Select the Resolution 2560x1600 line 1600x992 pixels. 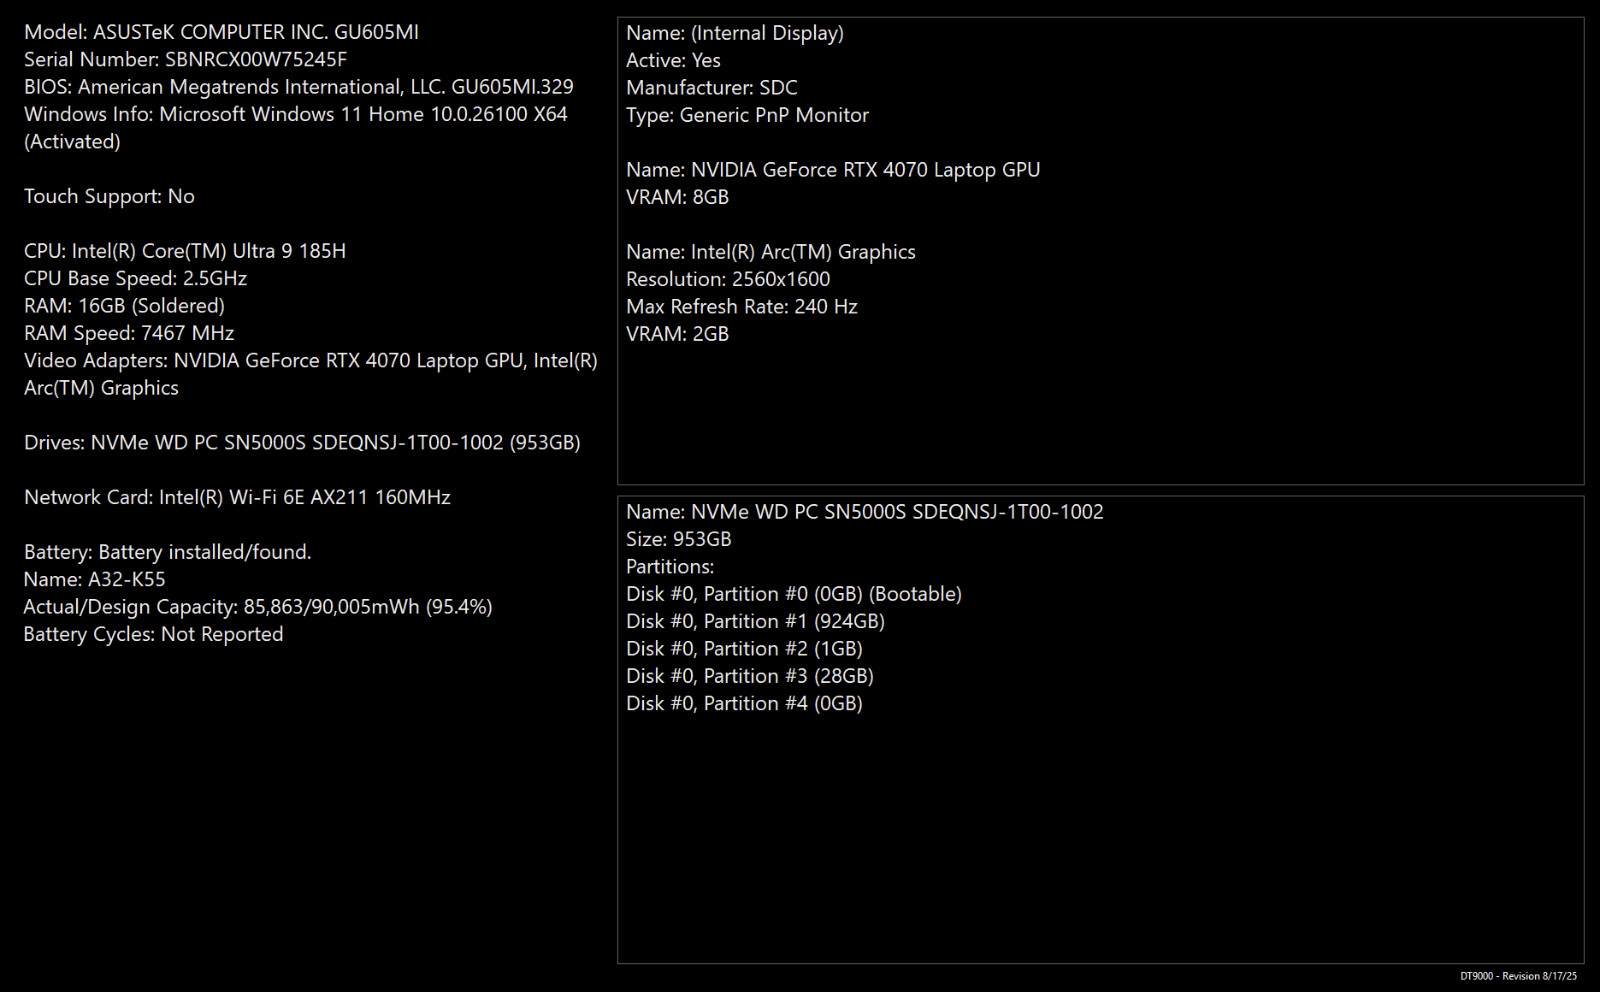point(728,279)
